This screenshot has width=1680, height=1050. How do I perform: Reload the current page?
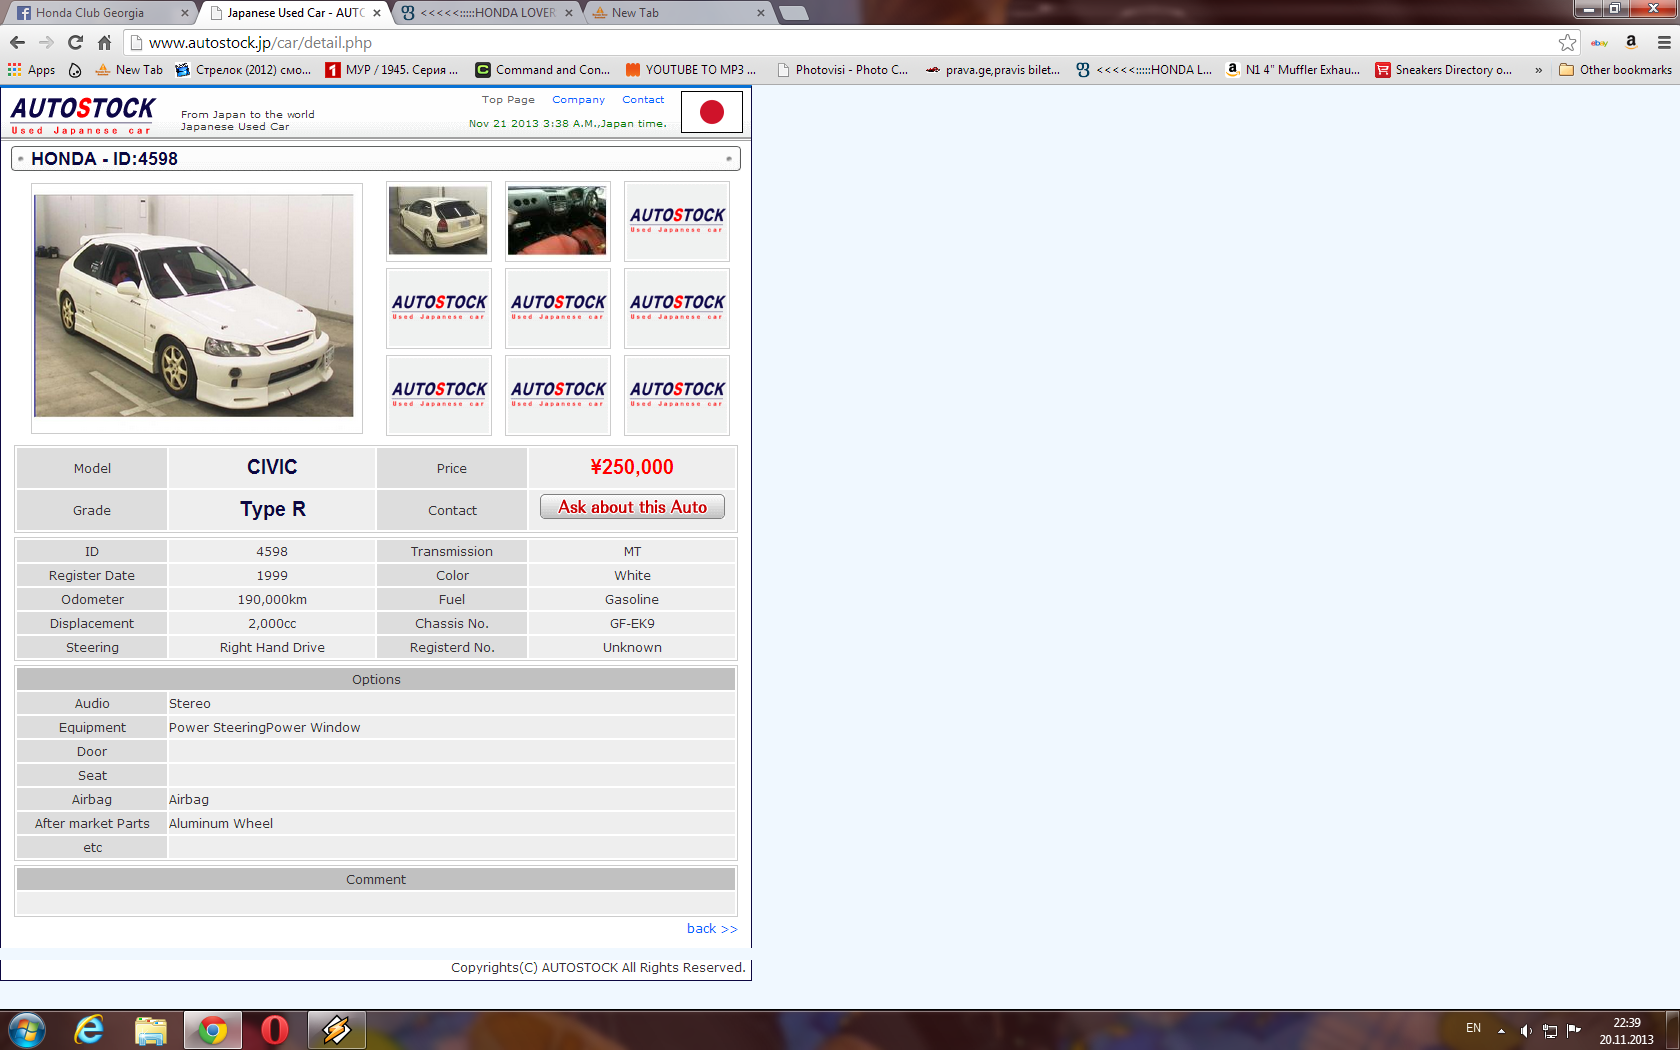[x=75, y=42]
